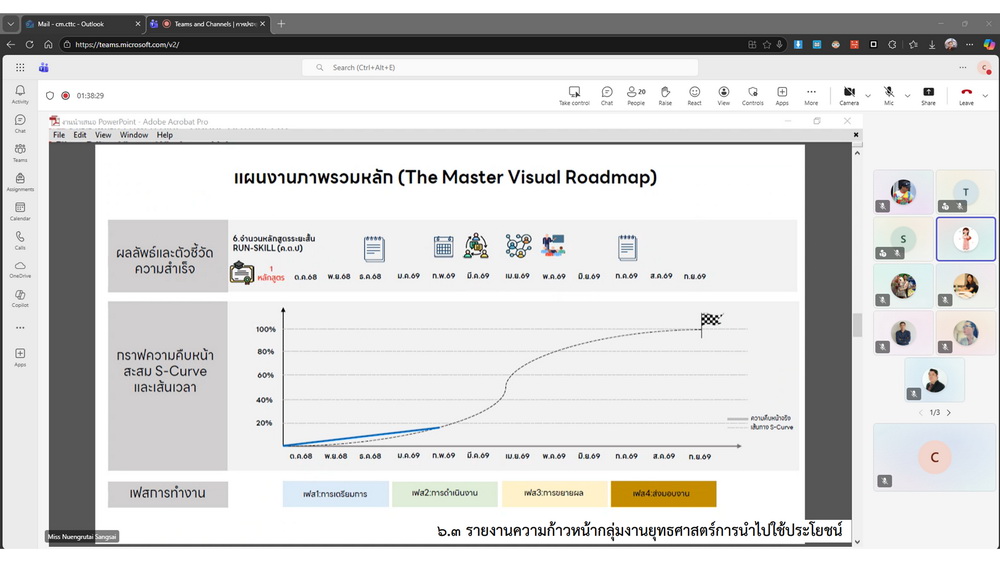Raise your hand in the meeting
Screen dimensions: 1000x563
[x=665, y=95]
